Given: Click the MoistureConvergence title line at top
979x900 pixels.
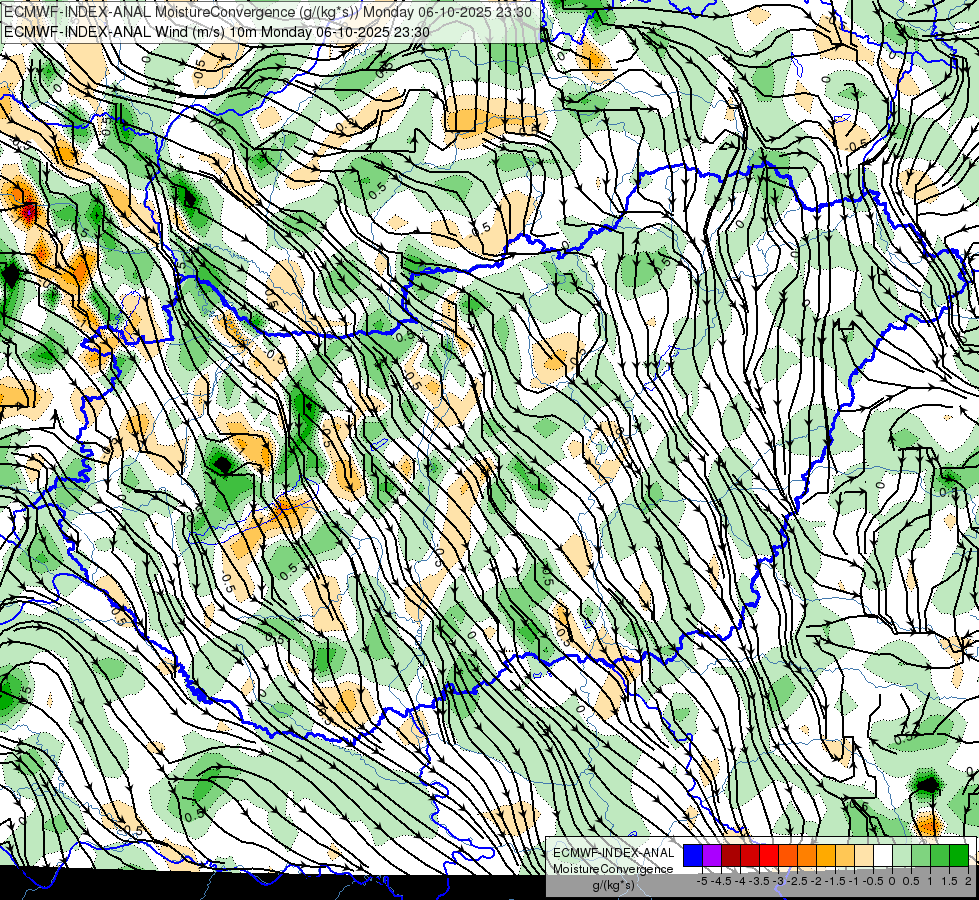Looking at the screenshot, I should click(268, 12).
